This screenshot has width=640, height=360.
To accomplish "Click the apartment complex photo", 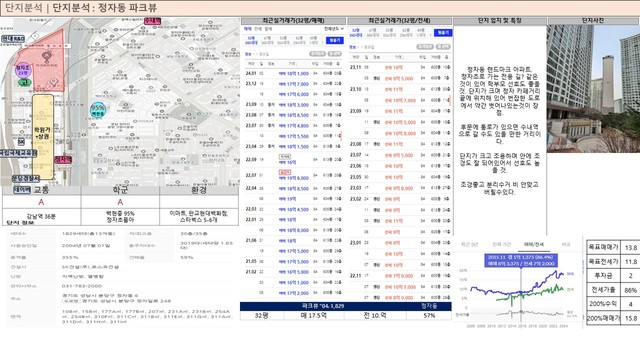I will pos(593,89).
